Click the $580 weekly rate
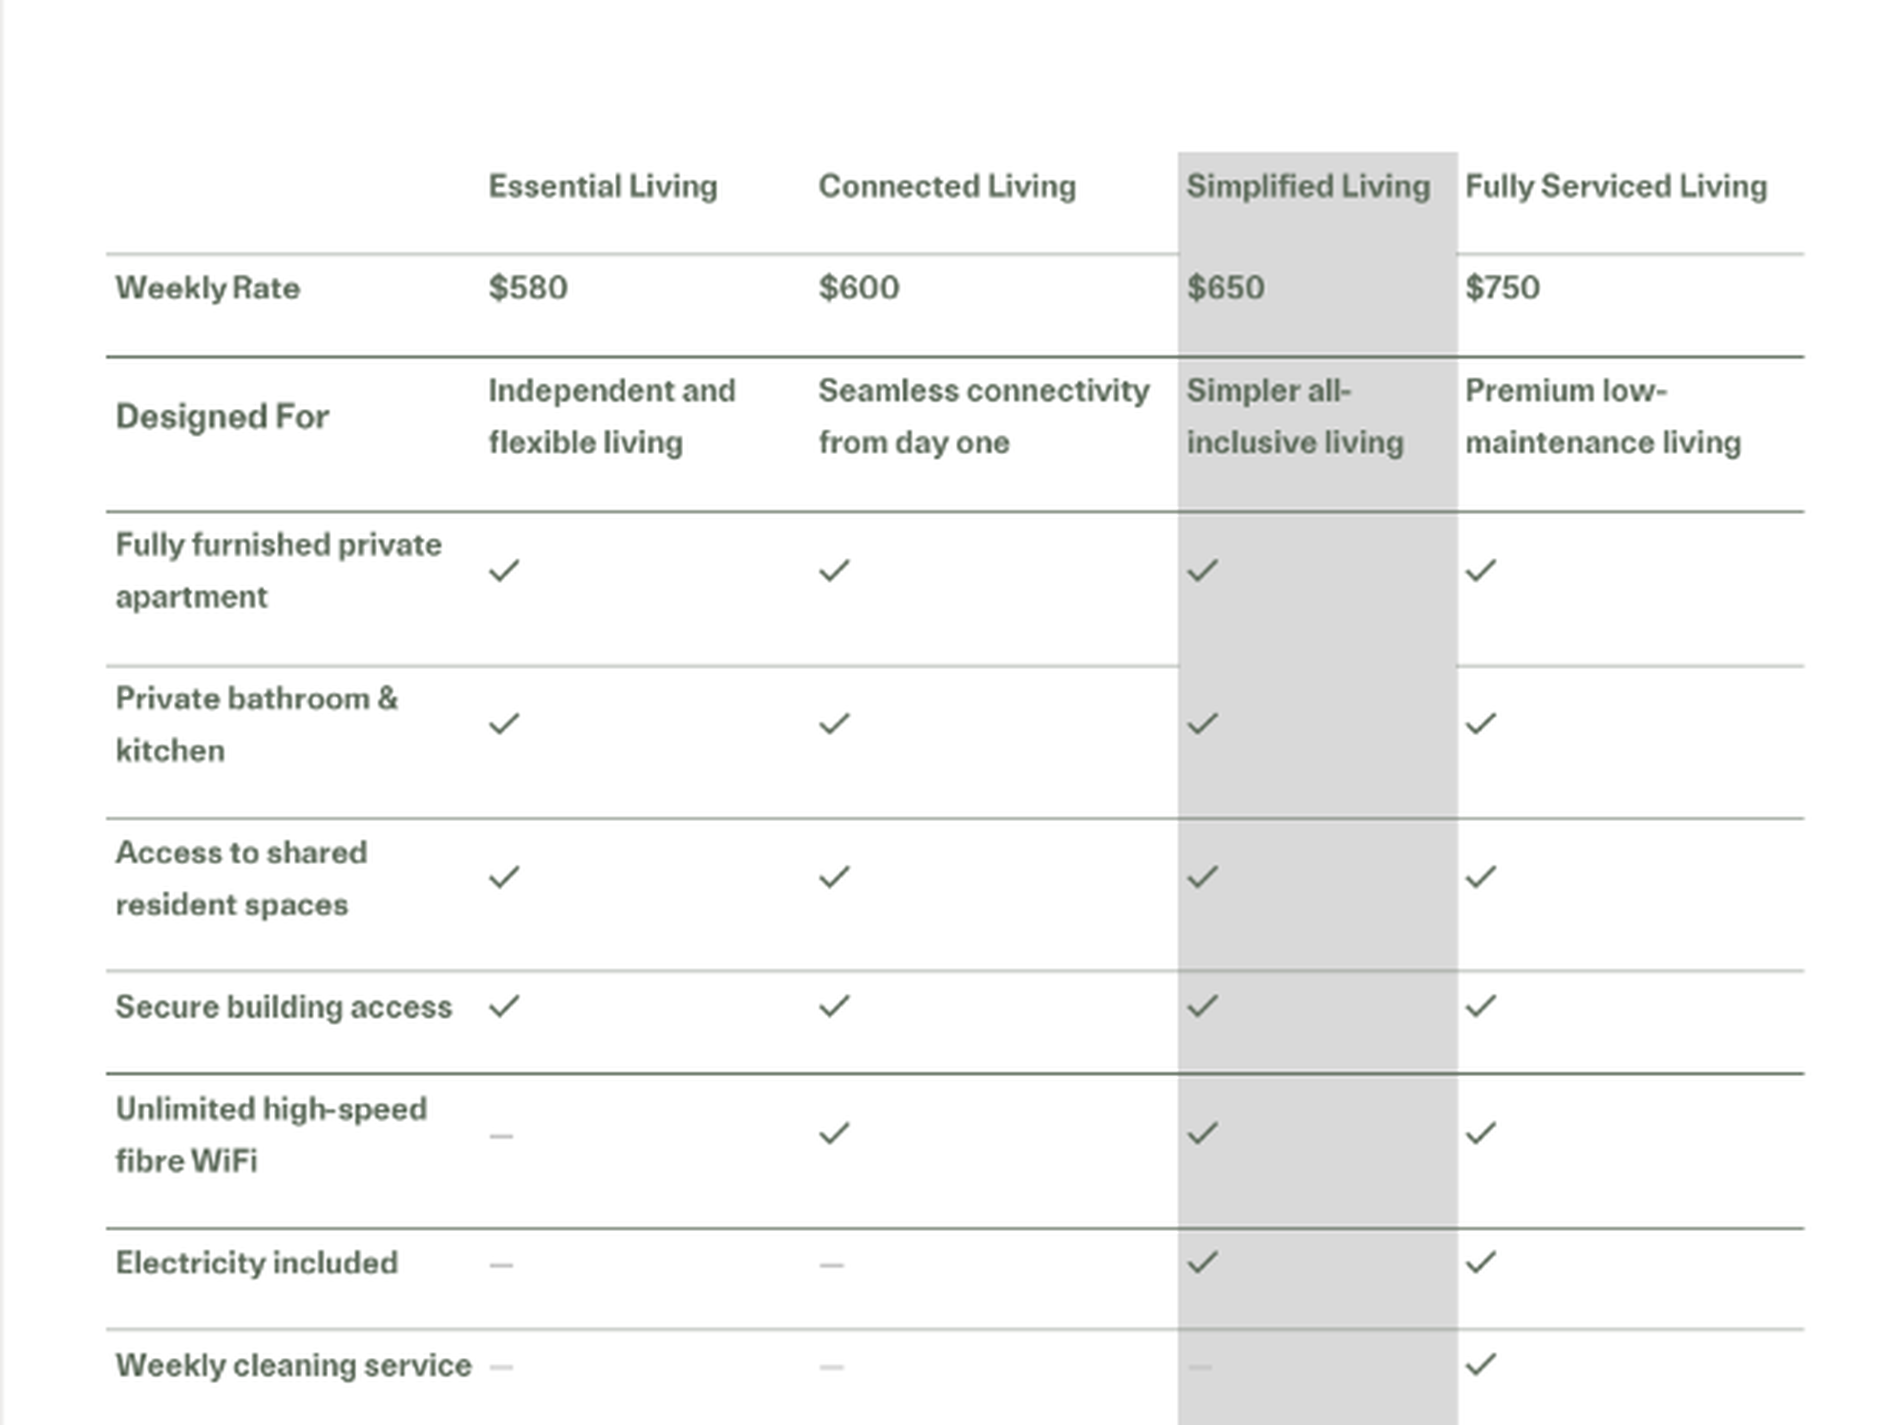1900x1425 pixels. click(528, 288)
